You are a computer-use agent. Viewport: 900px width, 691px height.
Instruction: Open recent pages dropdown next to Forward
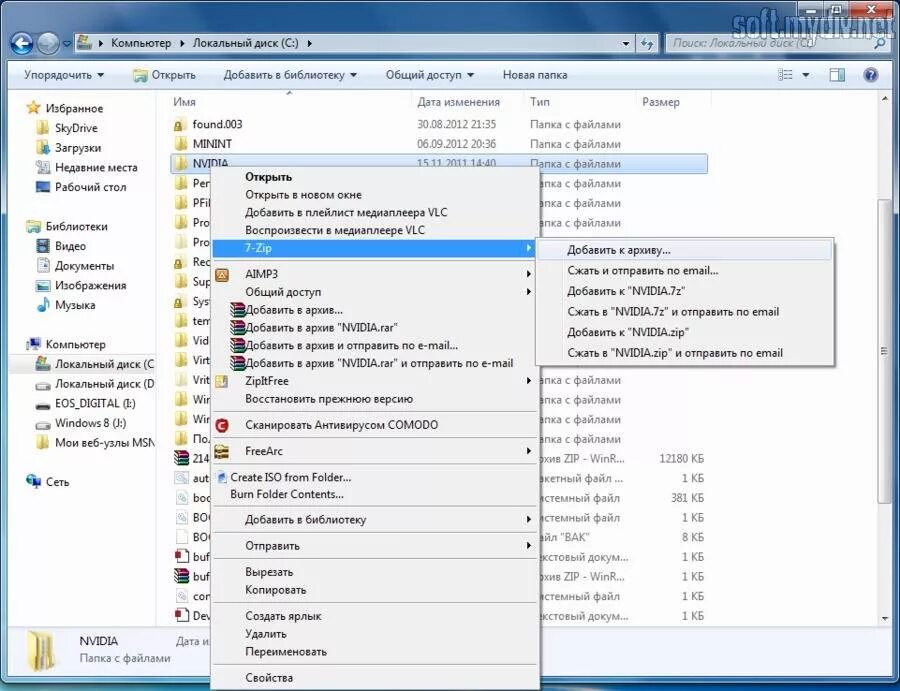[x=67, y=44]
